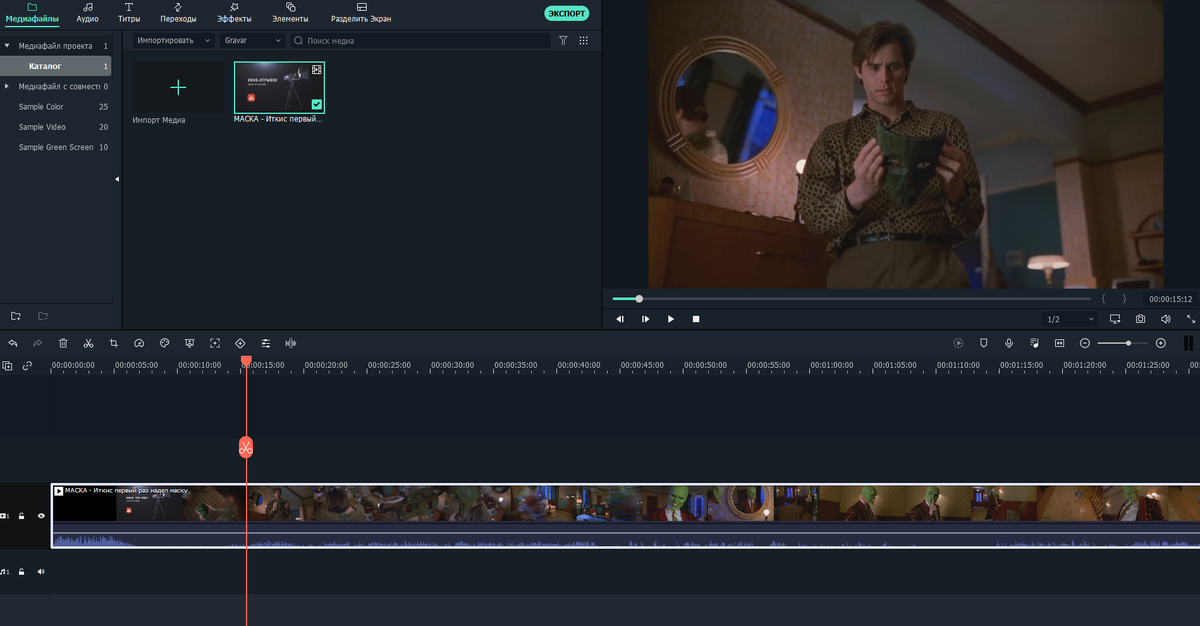
Task: Open the audio waveform tool
Action: 291,343
